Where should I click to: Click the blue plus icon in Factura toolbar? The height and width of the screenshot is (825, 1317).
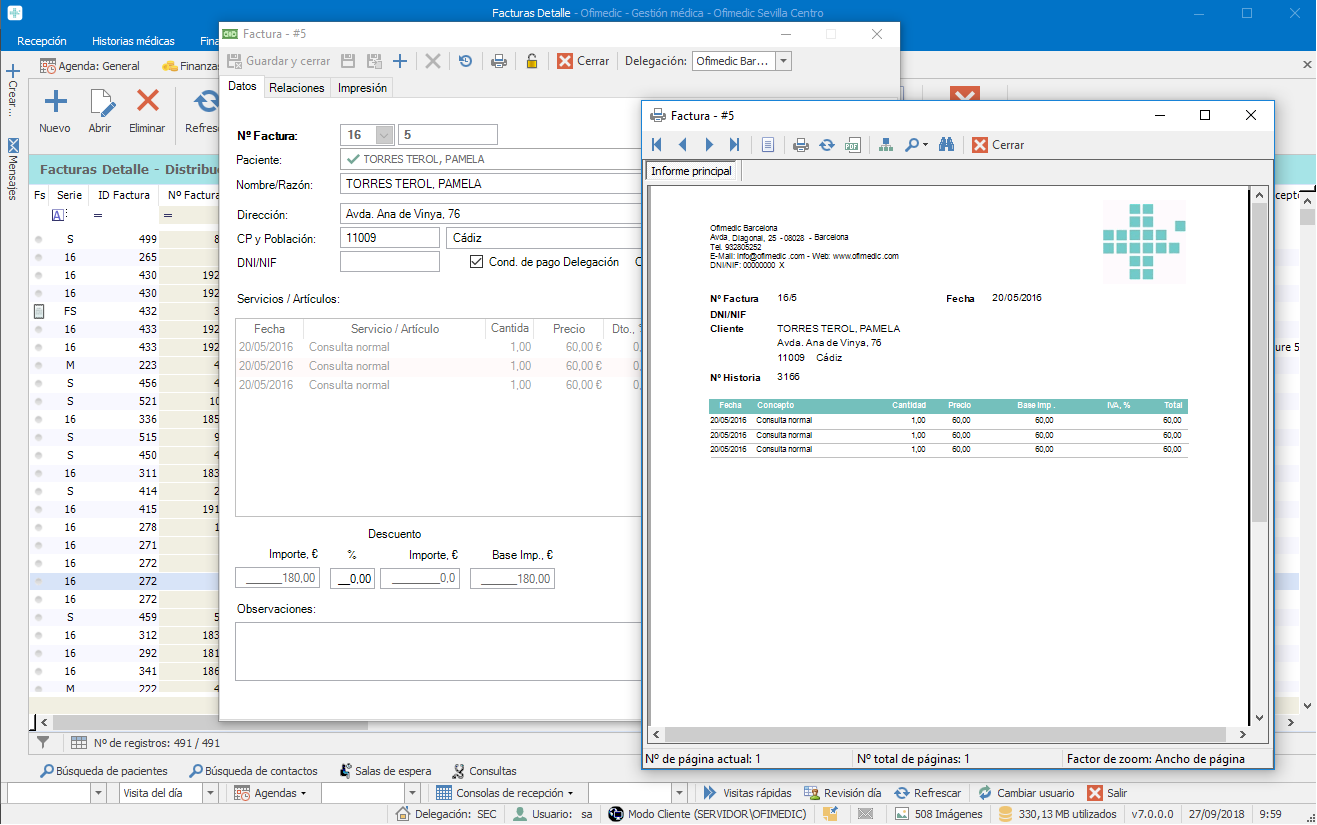click(x=400, y=61)
